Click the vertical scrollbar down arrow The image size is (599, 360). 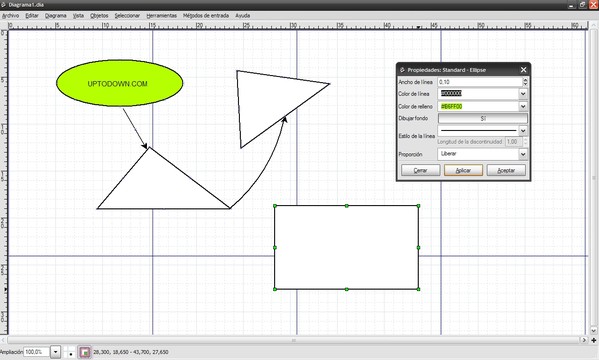[x=594, y=331]
